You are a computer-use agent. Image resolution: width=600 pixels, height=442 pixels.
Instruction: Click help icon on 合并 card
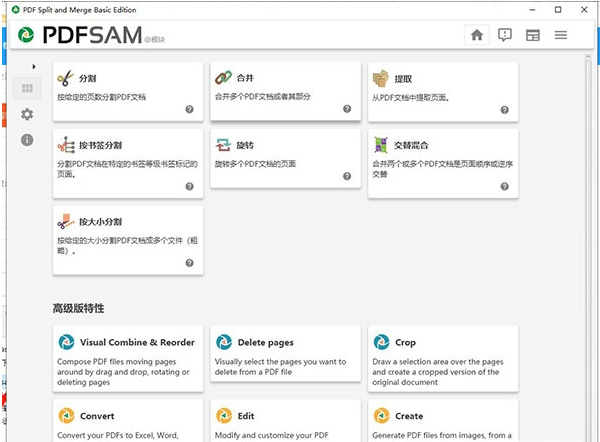pyautogui.click(x=347, y=109)
